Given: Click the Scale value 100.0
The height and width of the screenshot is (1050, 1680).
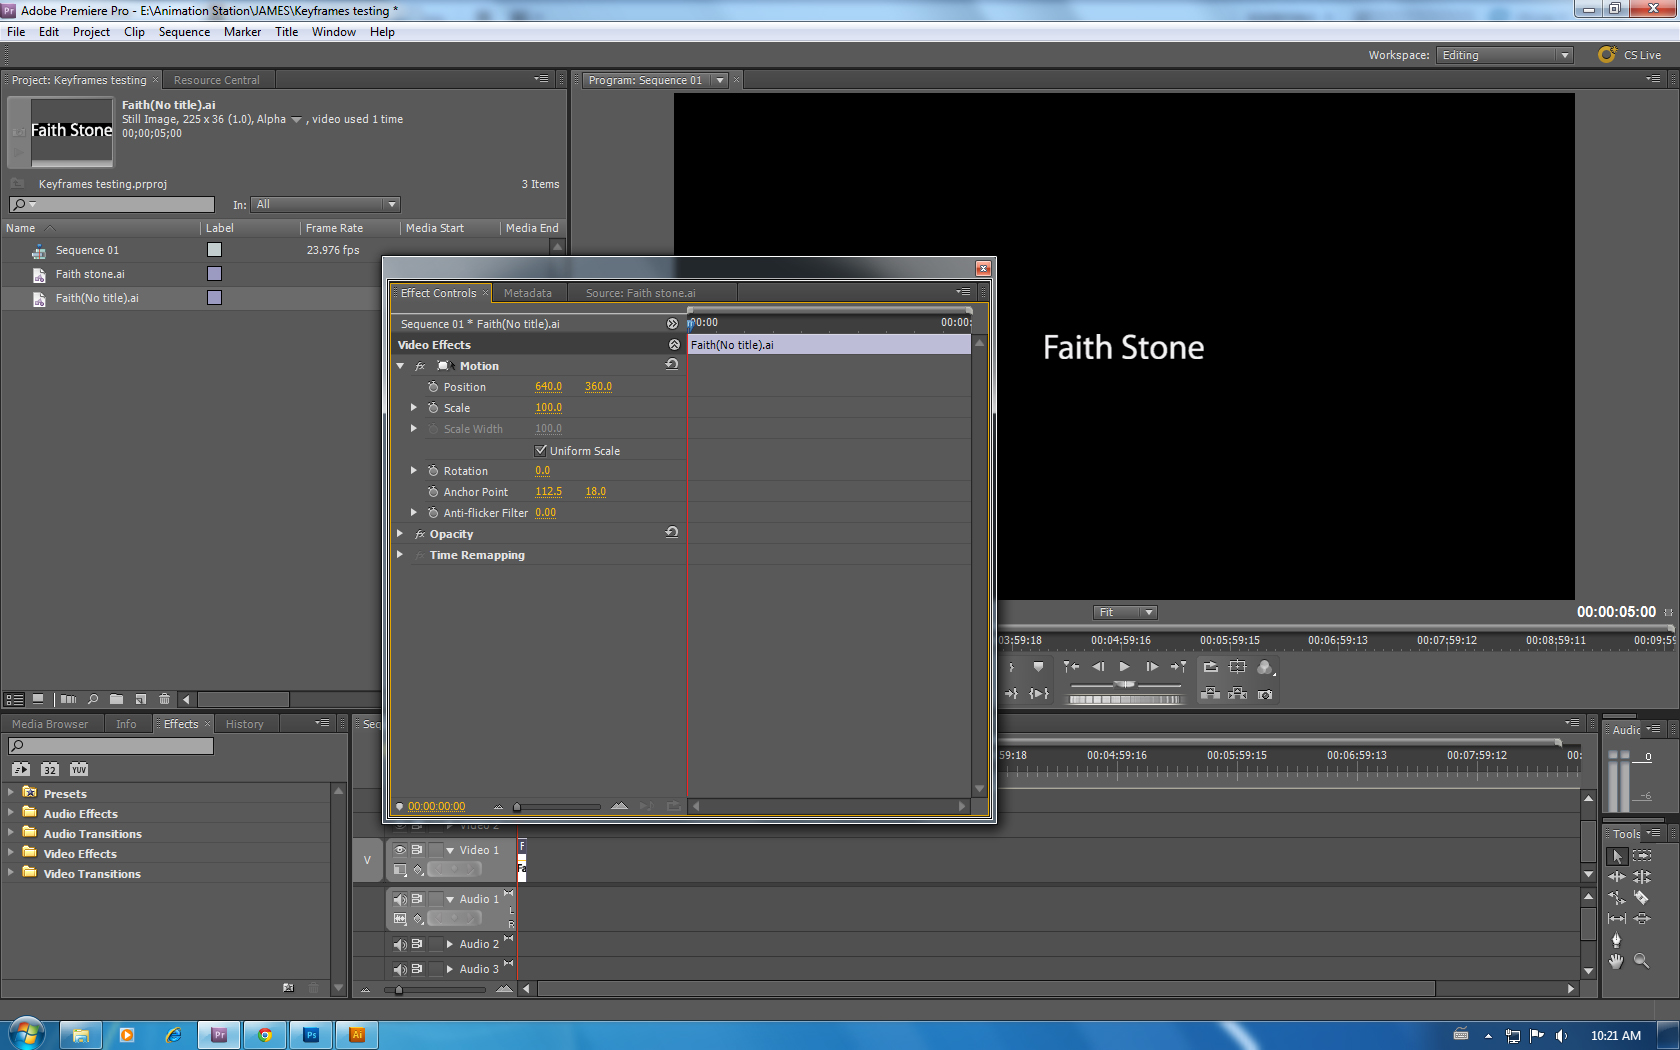Looking at the screenshot, I should point(548,408).
